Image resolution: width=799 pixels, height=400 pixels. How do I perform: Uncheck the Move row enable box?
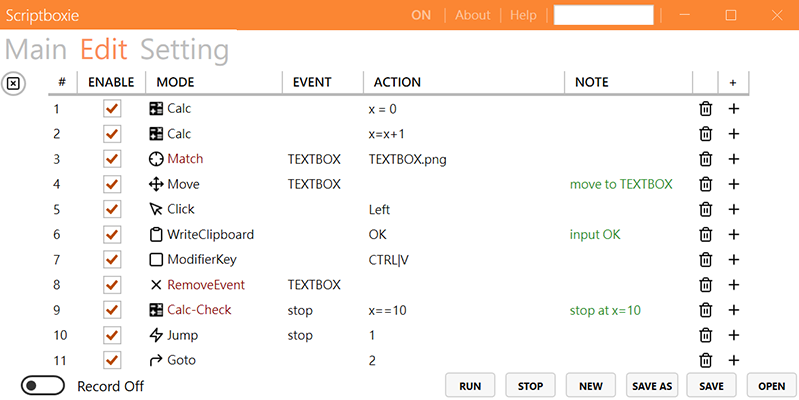[x=112, y=184]
